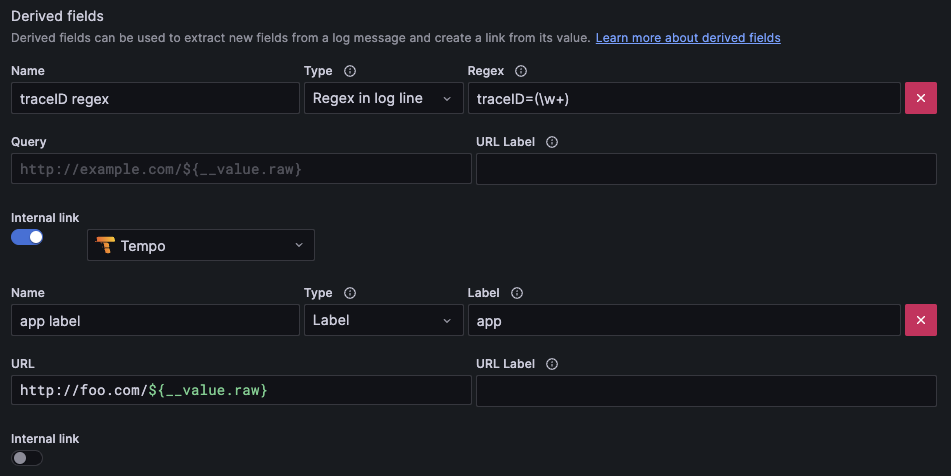The width and height of the screenshot is (951, 476).
Task: Click info icon next to second Type
Action: [350, 293]
